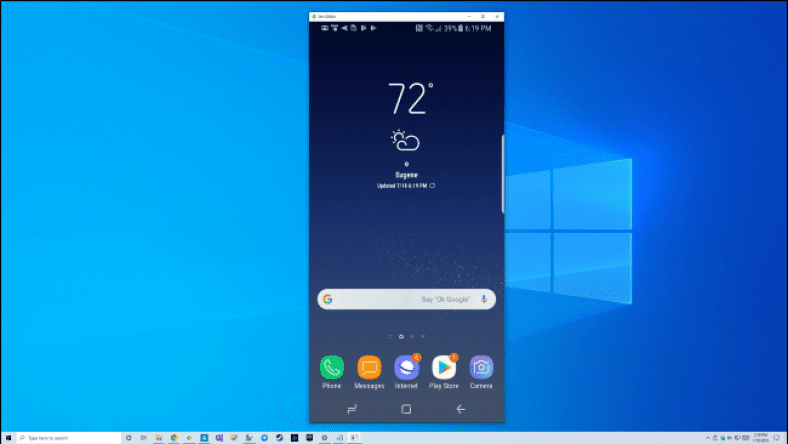Refresh the weather update timestamp

(432, 186)
